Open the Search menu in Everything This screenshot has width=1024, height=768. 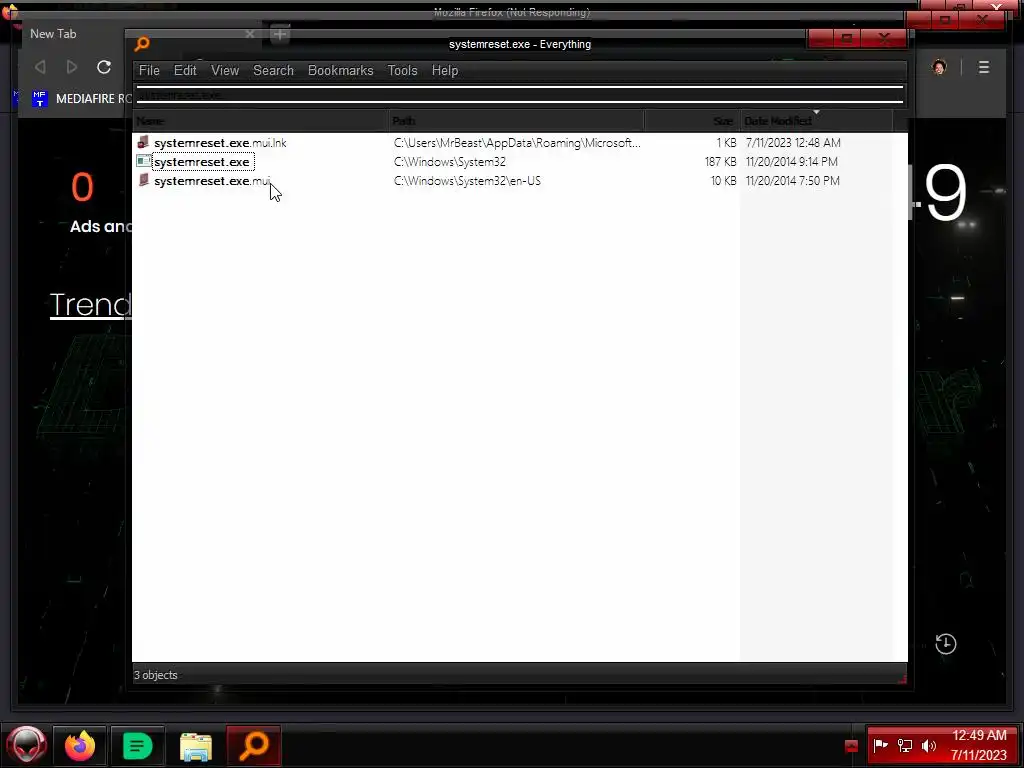pos(273,71)
